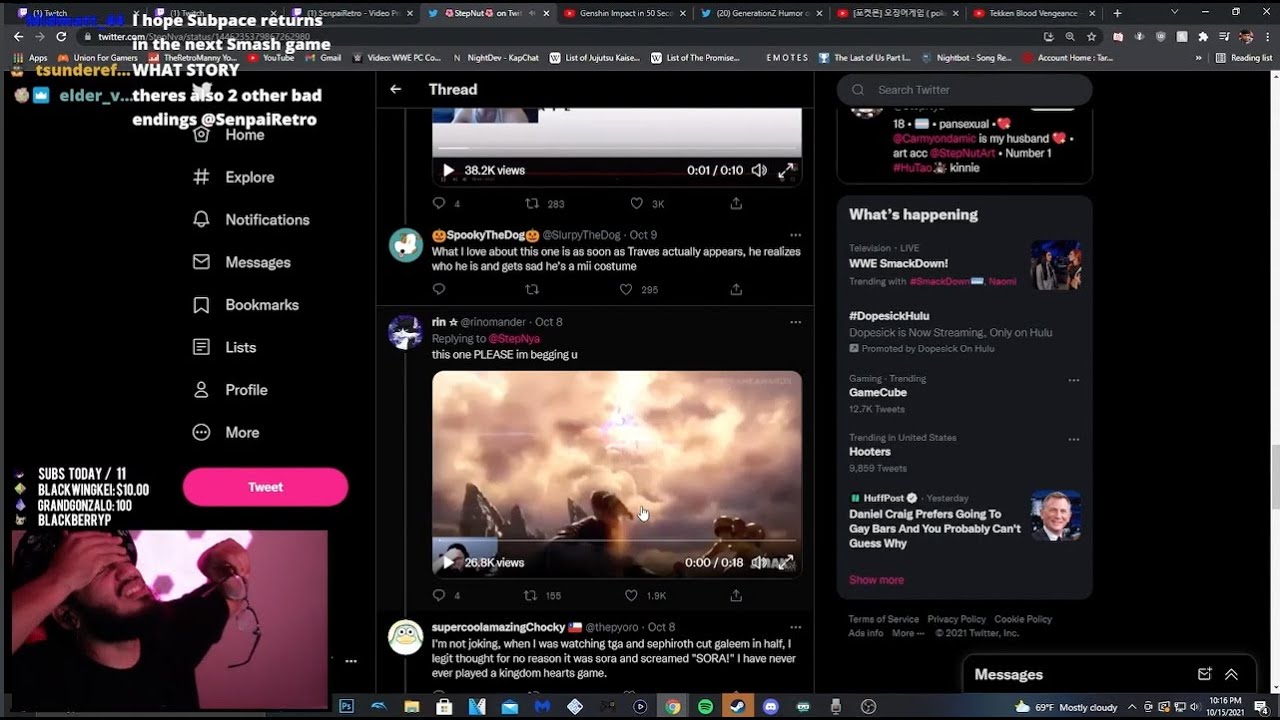Open Lists in the Twitter sidebar

click(224, 347)
